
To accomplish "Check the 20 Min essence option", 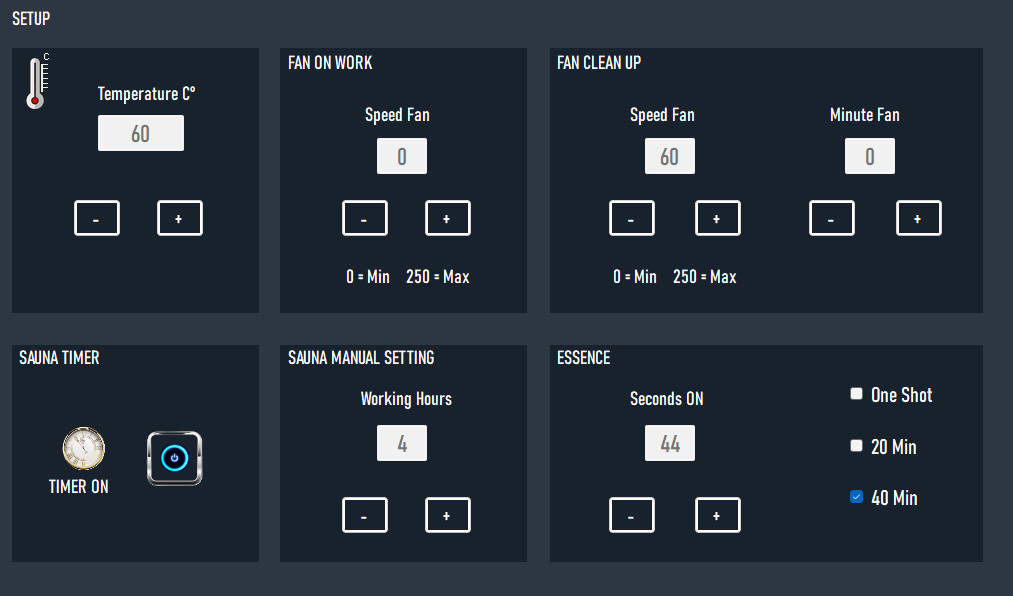I will (856, 446).
